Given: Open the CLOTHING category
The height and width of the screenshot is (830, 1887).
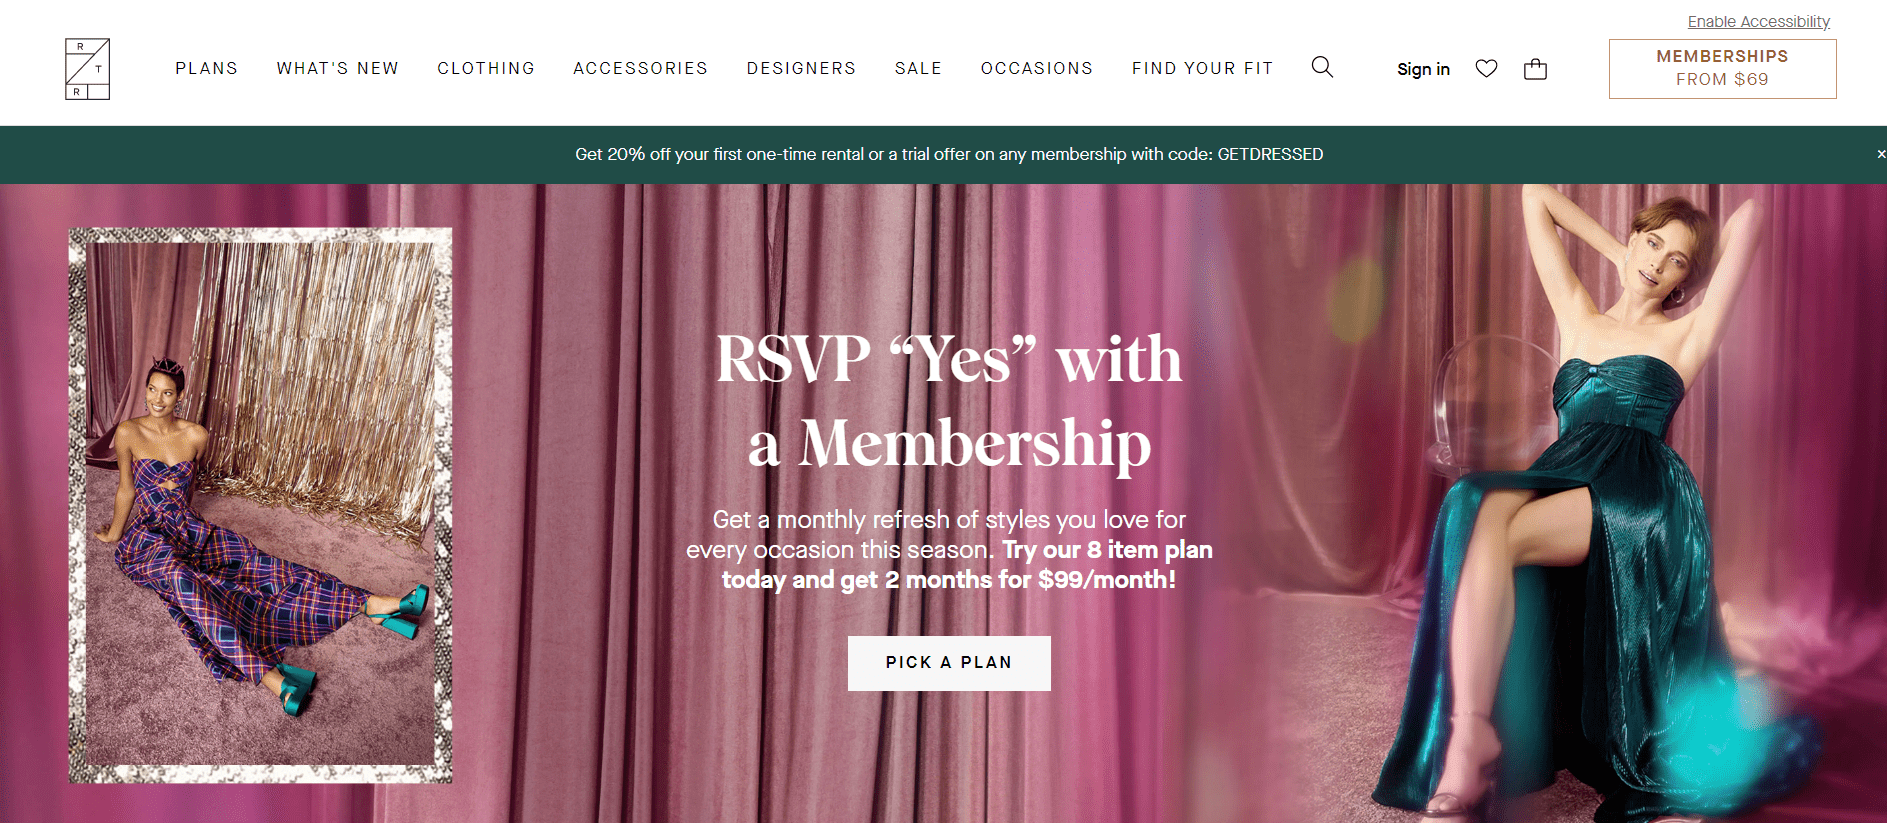Looking at the screenshot, I should coord(486,68).
